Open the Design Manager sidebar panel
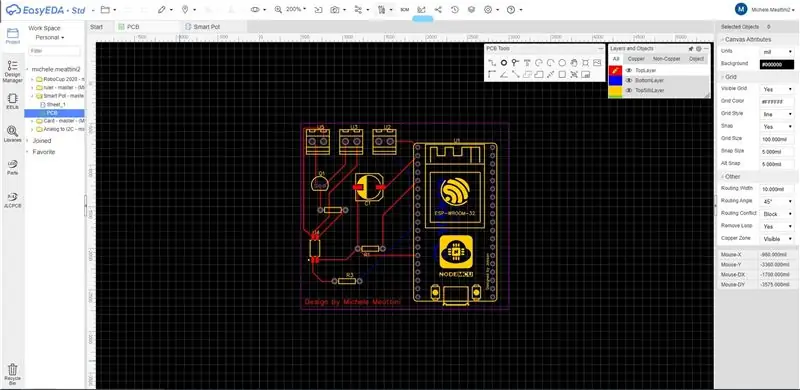The height and width of the screenshot is (390, 800). point(12,71)
